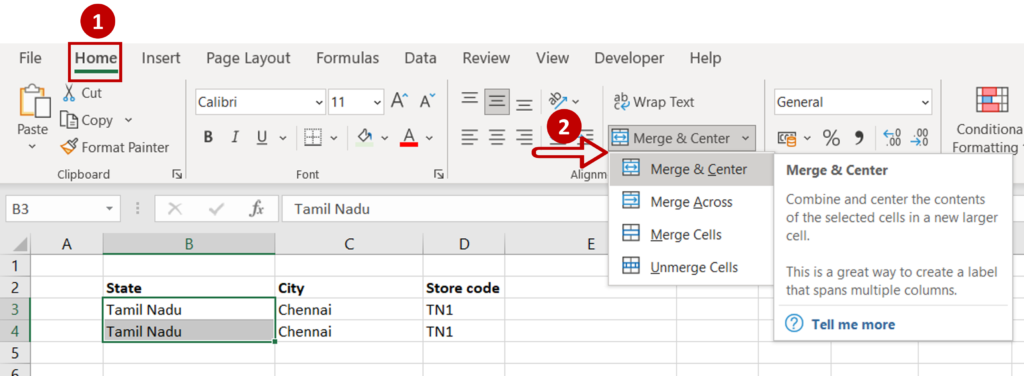Toggle Bold formatting
Image resolution: width=1024 pixels, height=376 pixels.
pos(208,138)
